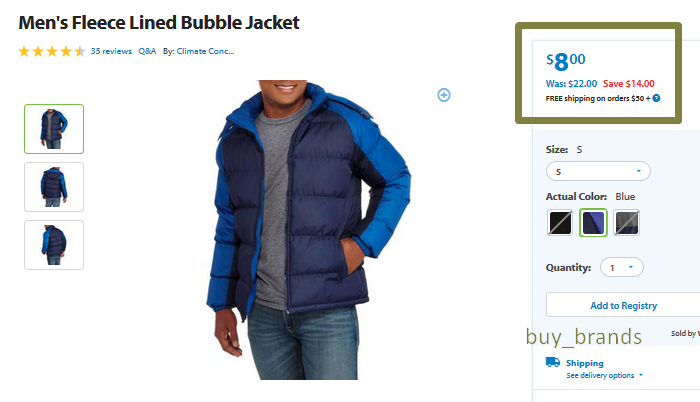Click the Add to Registry button
This screenshot has width=700, height=402.
click(x=623, y=305)
